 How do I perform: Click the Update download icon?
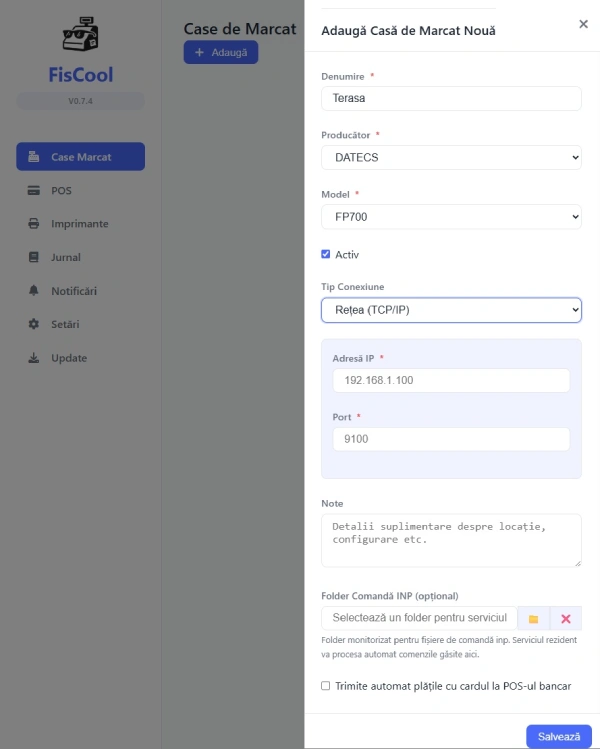(x=33, y=358)
